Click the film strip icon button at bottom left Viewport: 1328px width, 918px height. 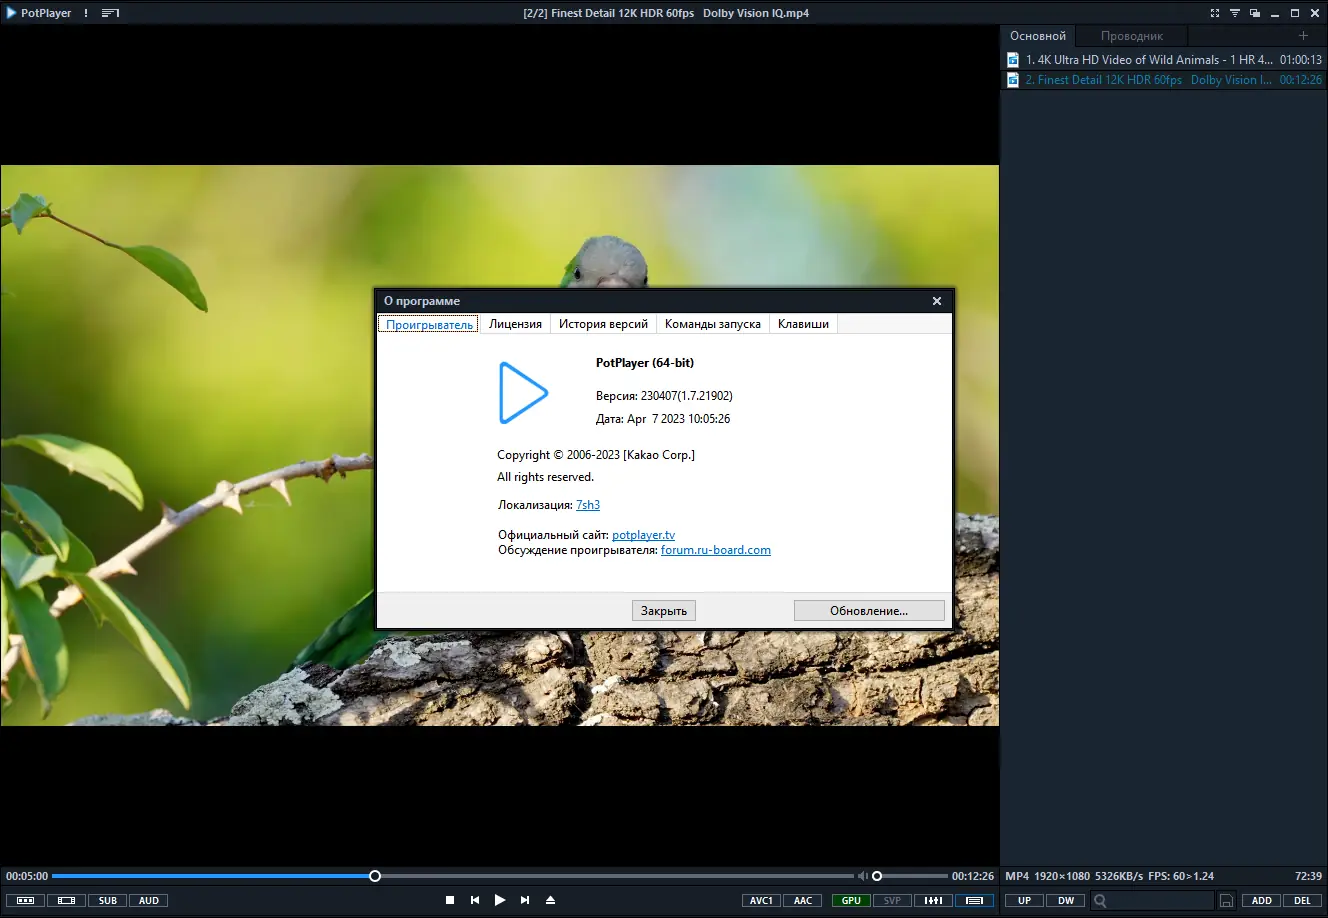66,901
